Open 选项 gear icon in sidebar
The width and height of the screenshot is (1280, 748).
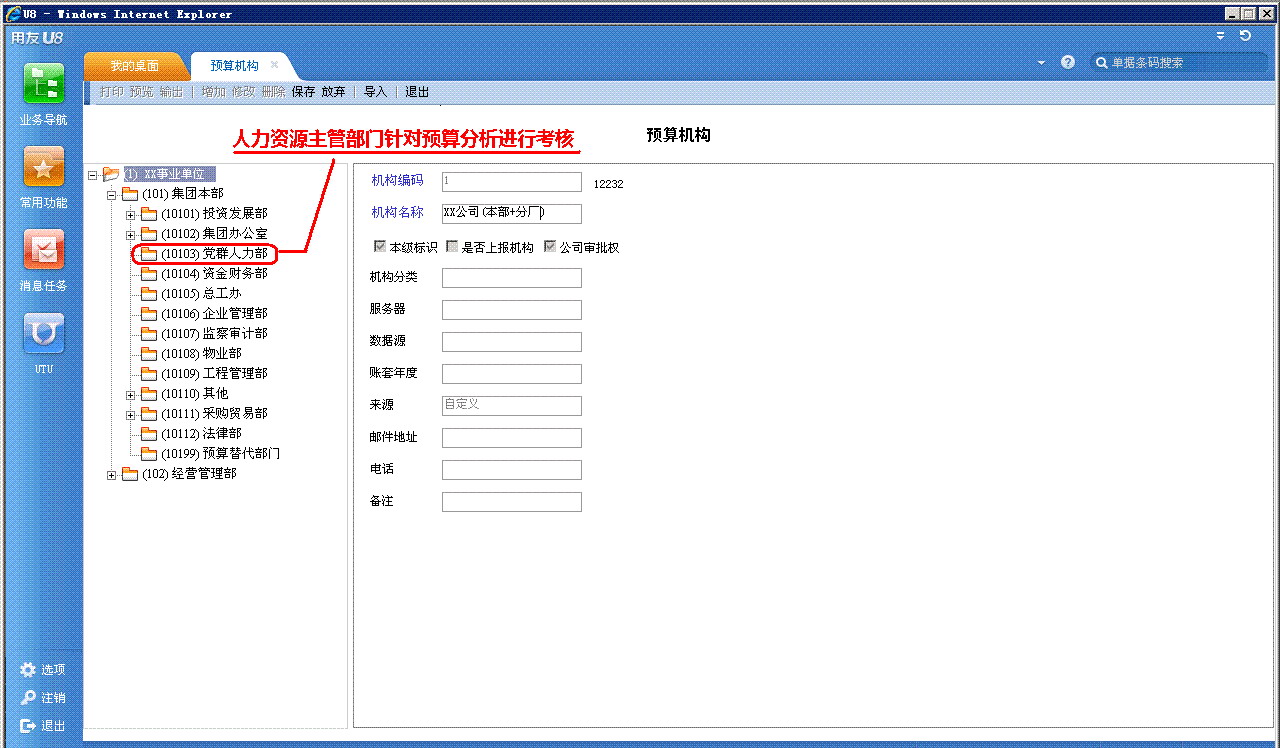pos(28,670)
